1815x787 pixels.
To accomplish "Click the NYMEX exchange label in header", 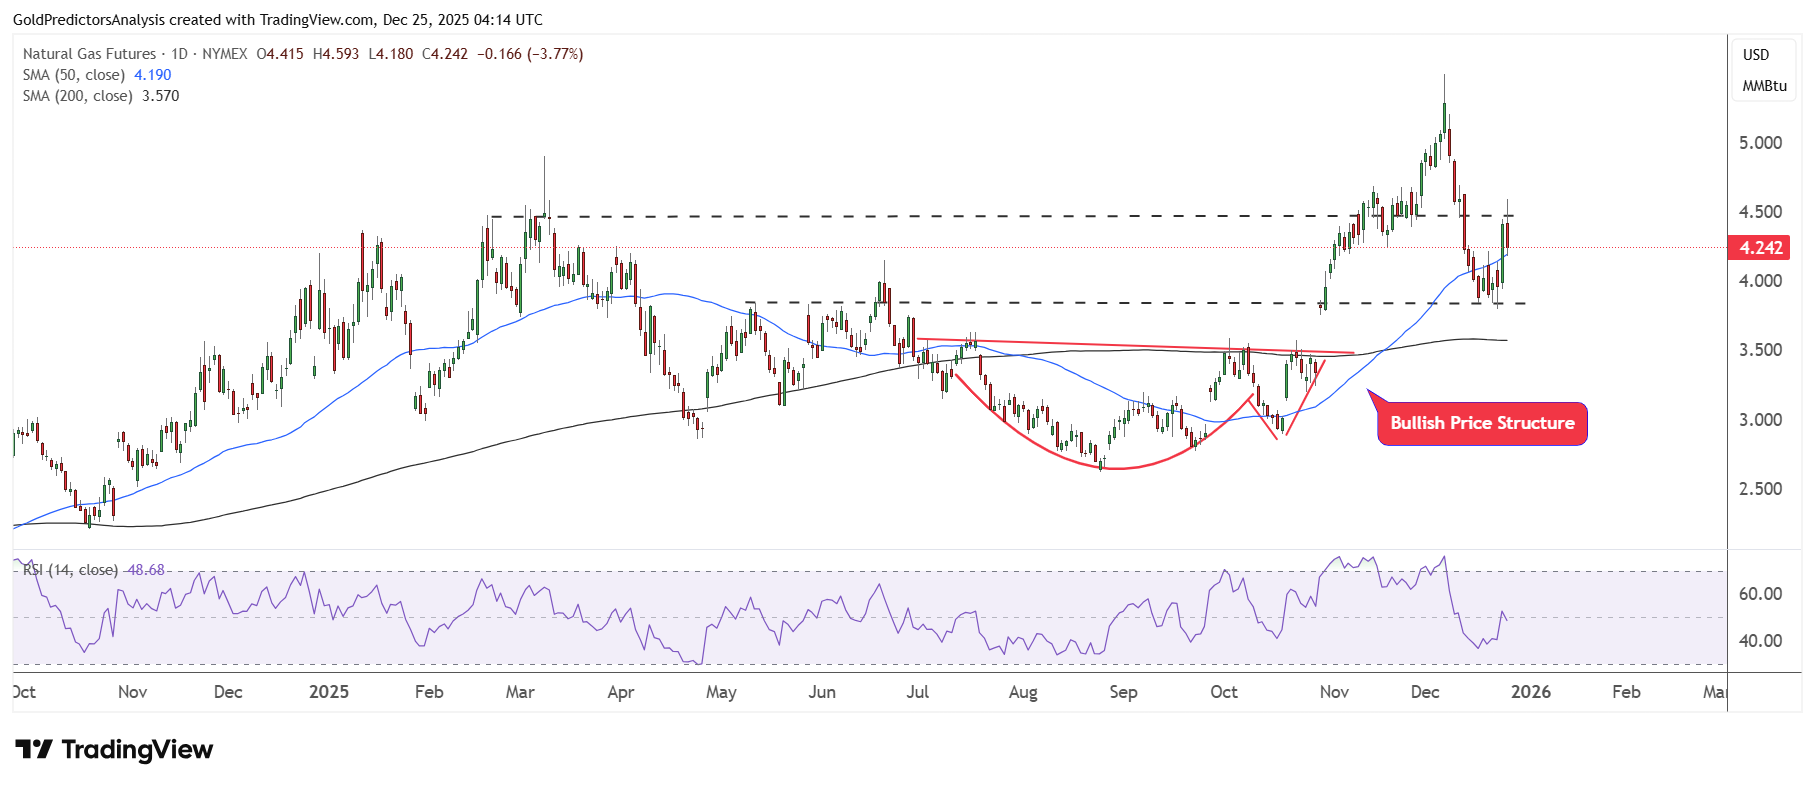I will [x=224, y=54].
